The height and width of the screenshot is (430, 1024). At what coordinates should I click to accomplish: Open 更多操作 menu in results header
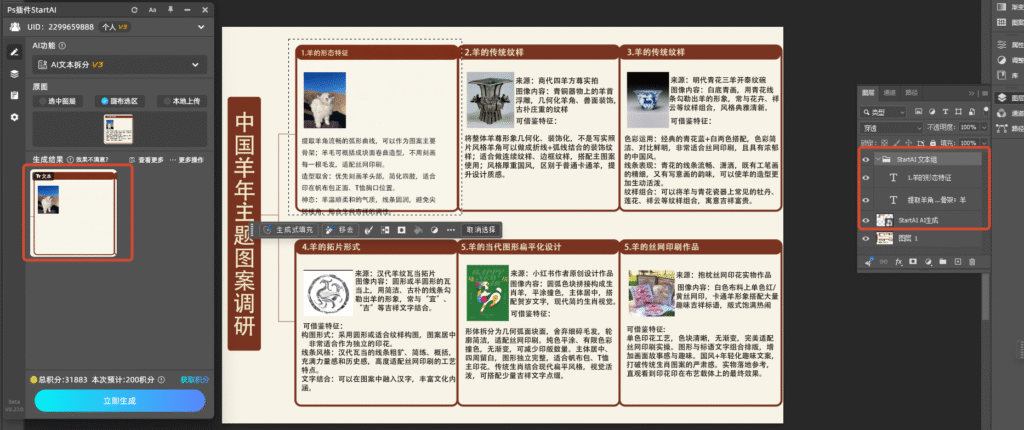186,159
